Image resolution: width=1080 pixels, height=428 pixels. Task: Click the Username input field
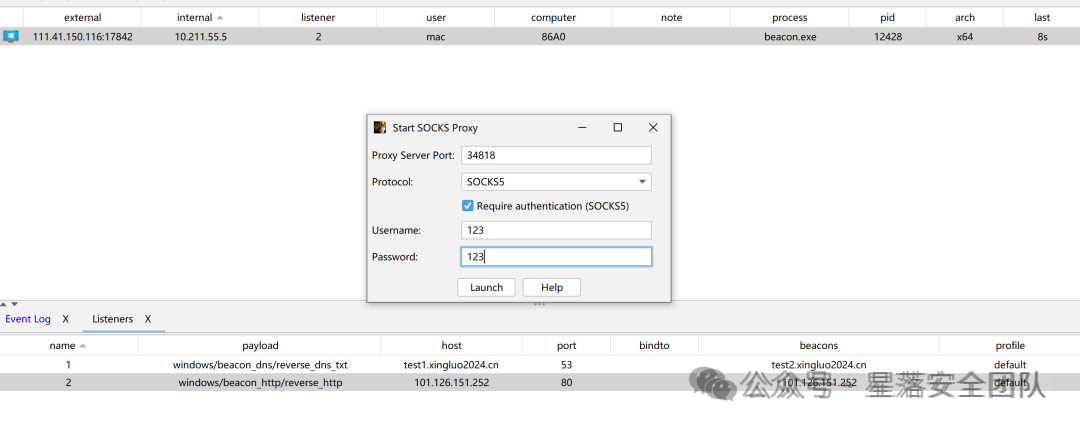coord(556,230)
